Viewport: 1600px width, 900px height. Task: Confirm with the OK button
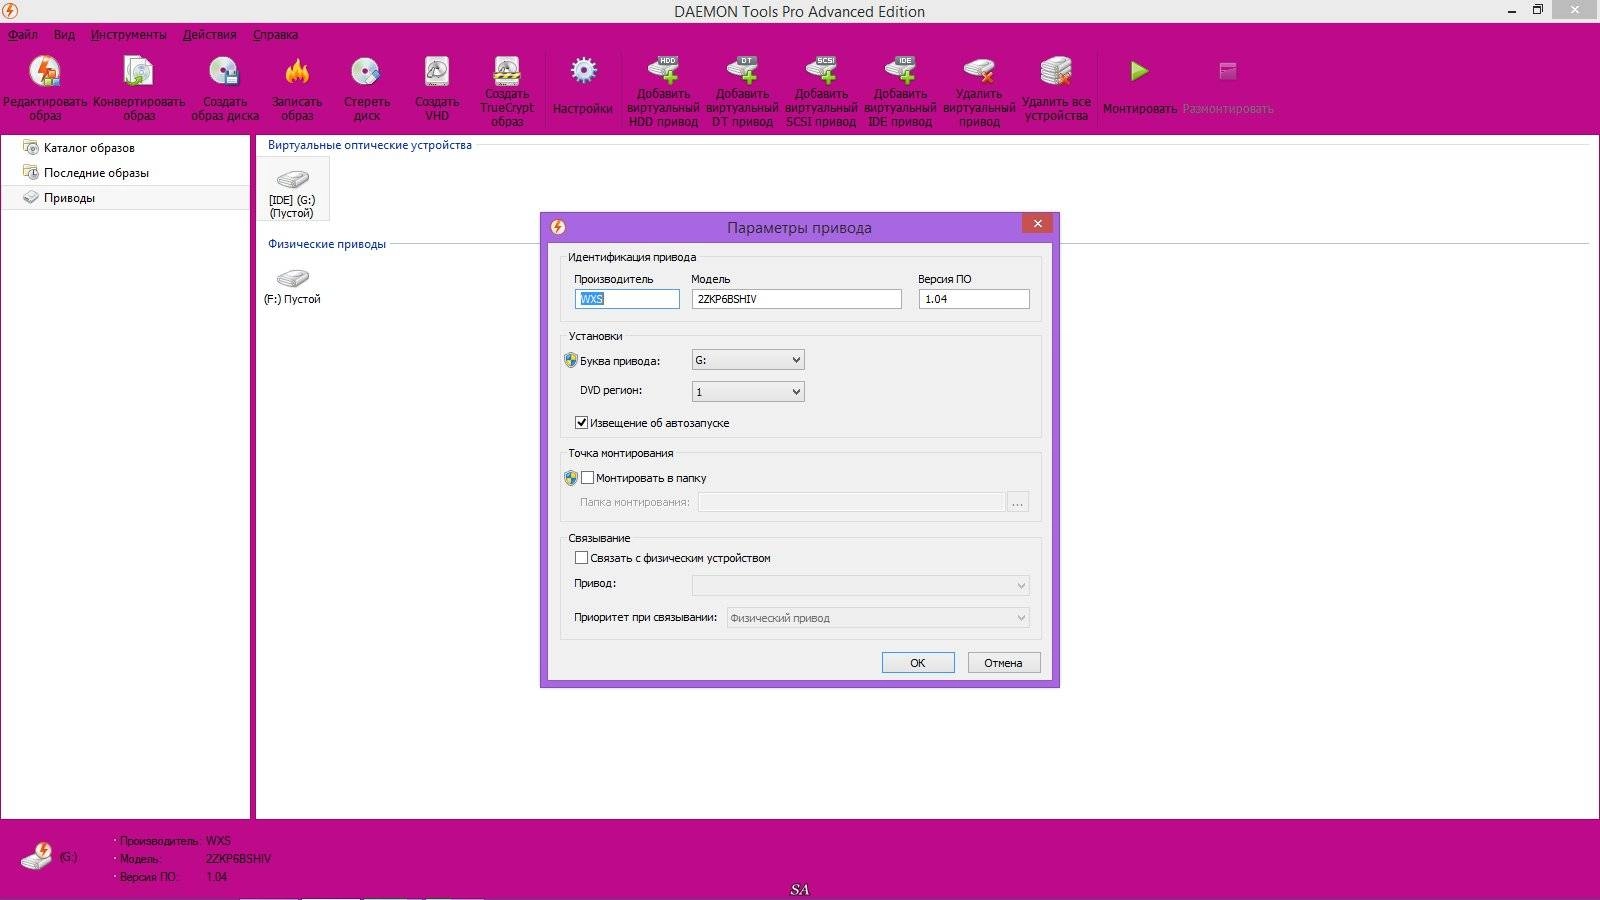point(918,663)
